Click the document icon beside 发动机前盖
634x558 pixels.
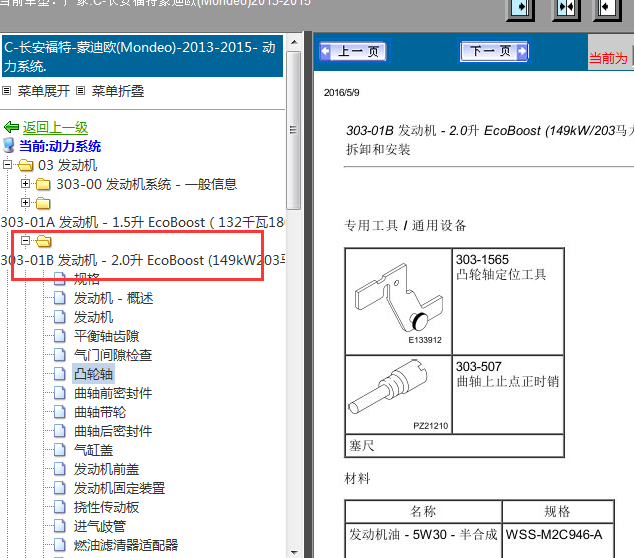60,469
